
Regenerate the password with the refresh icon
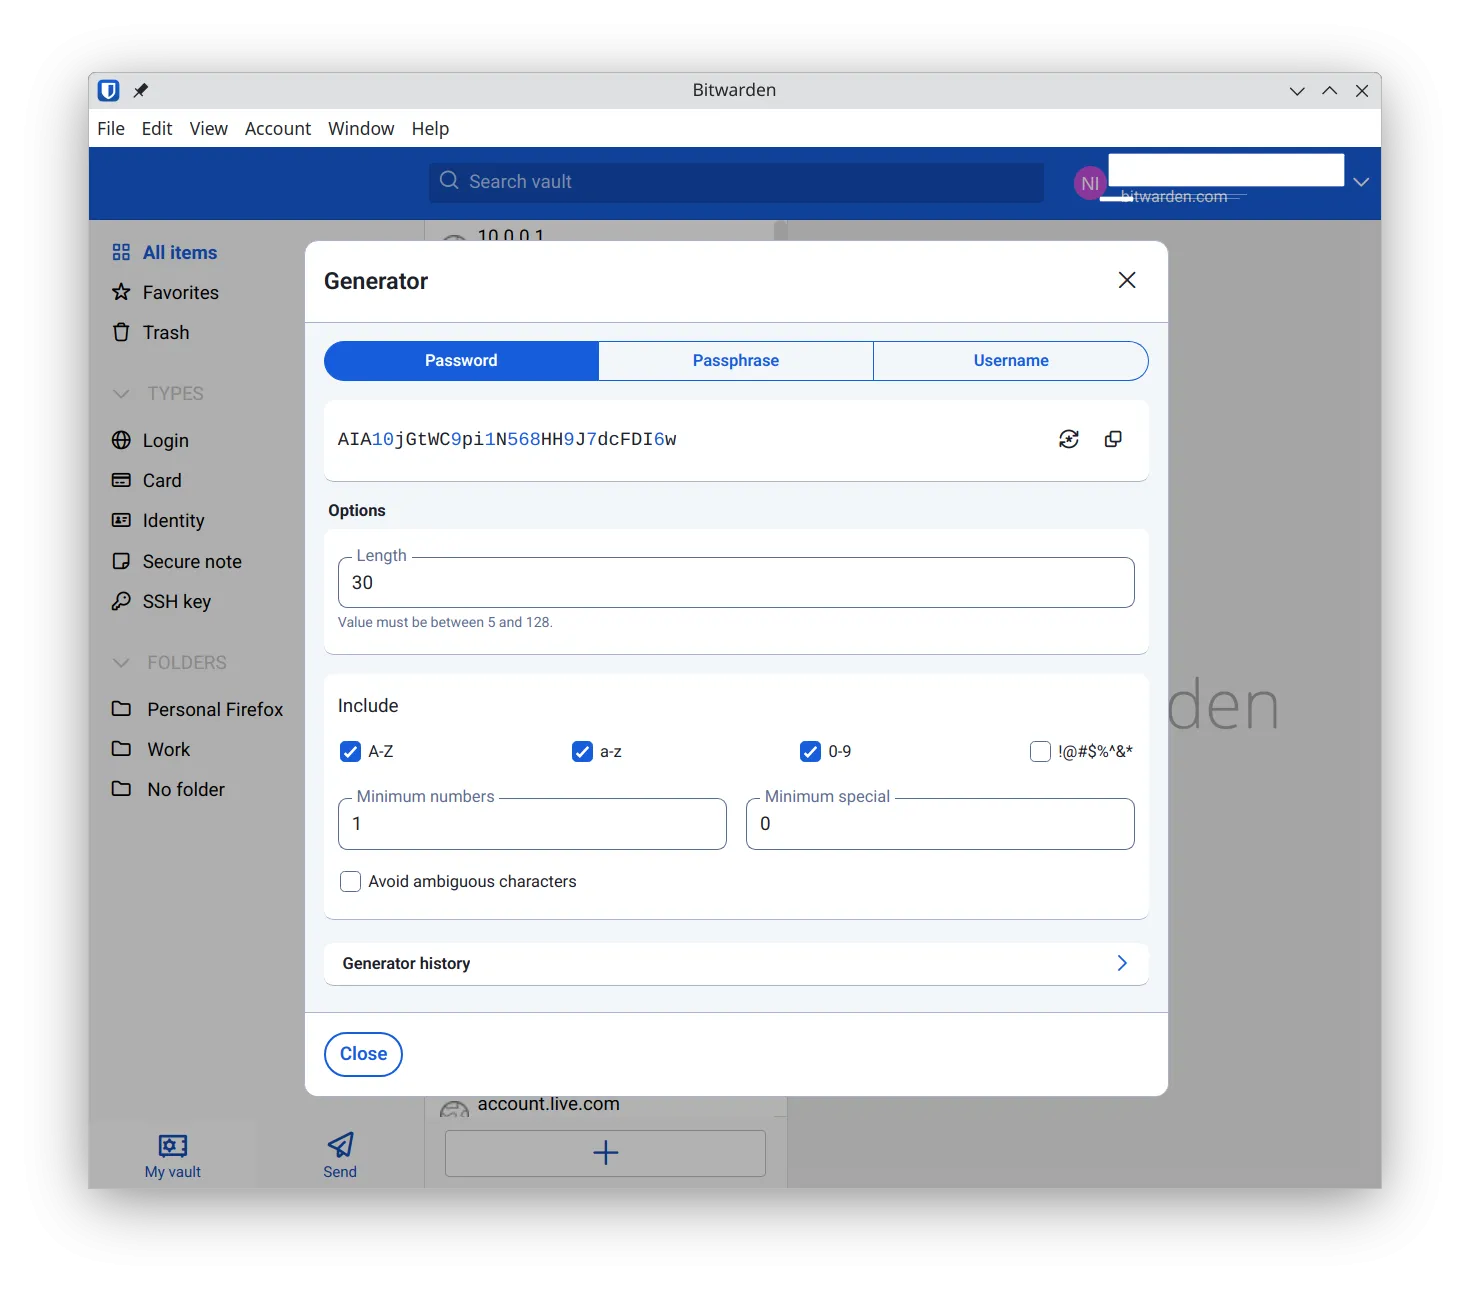pos(1068,439)
